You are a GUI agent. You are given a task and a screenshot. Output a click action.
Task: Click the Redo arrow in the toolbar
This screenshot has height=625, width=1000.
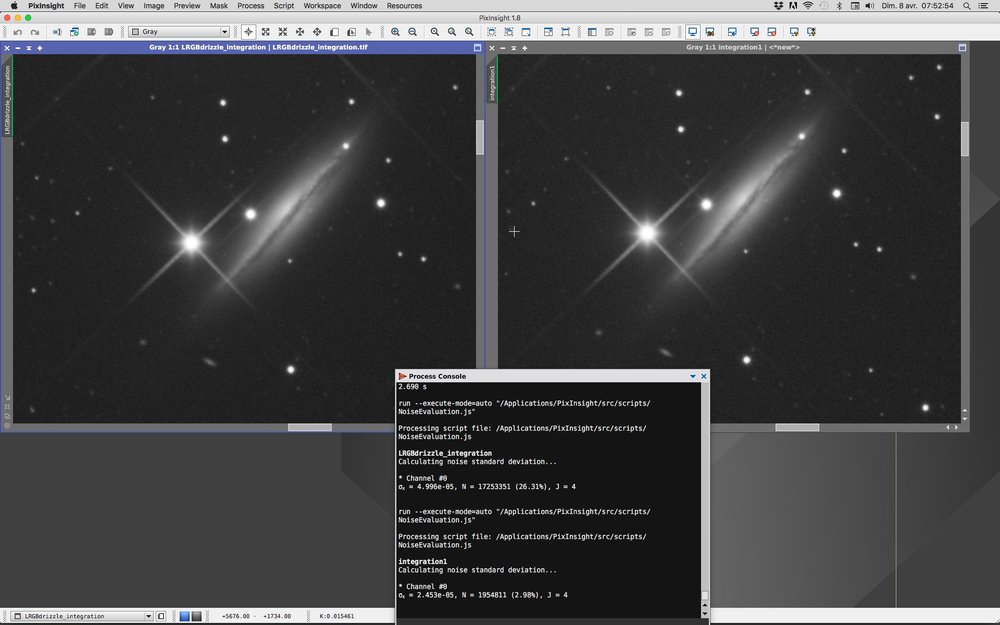[35, 32]
